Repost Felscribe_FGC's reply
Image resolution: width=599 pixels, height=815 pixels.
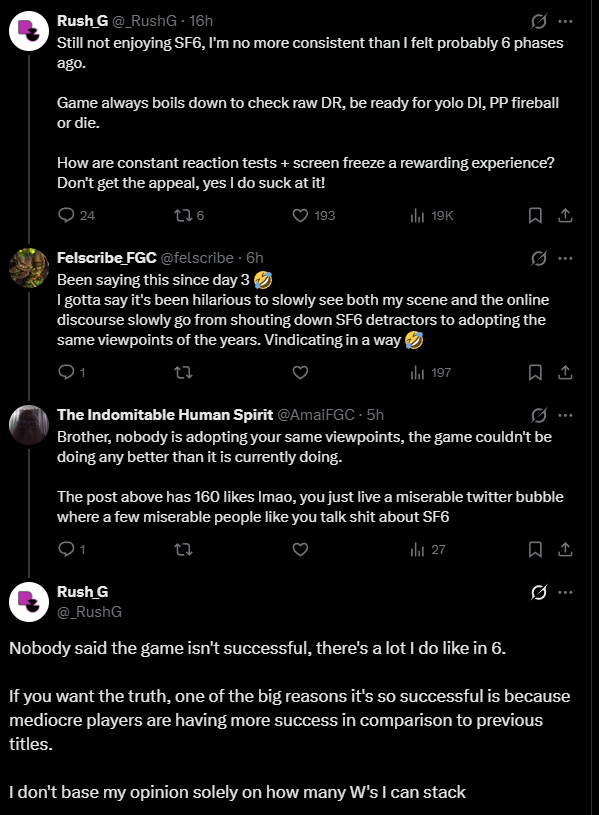183,372
